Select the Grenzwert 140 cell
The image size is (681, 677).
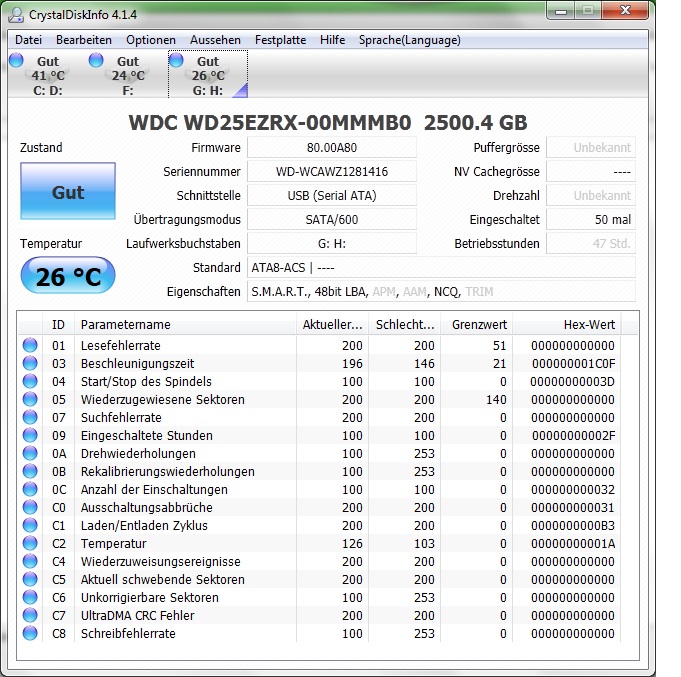[496, 400]
